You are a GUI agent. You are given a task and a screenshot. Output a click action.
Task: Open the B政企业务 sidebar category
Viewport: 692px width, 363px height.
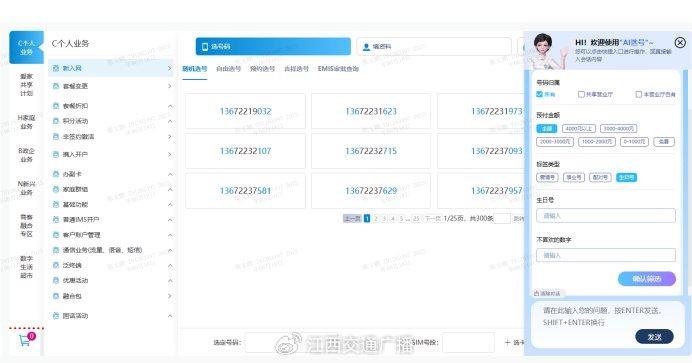pos(26,155)
